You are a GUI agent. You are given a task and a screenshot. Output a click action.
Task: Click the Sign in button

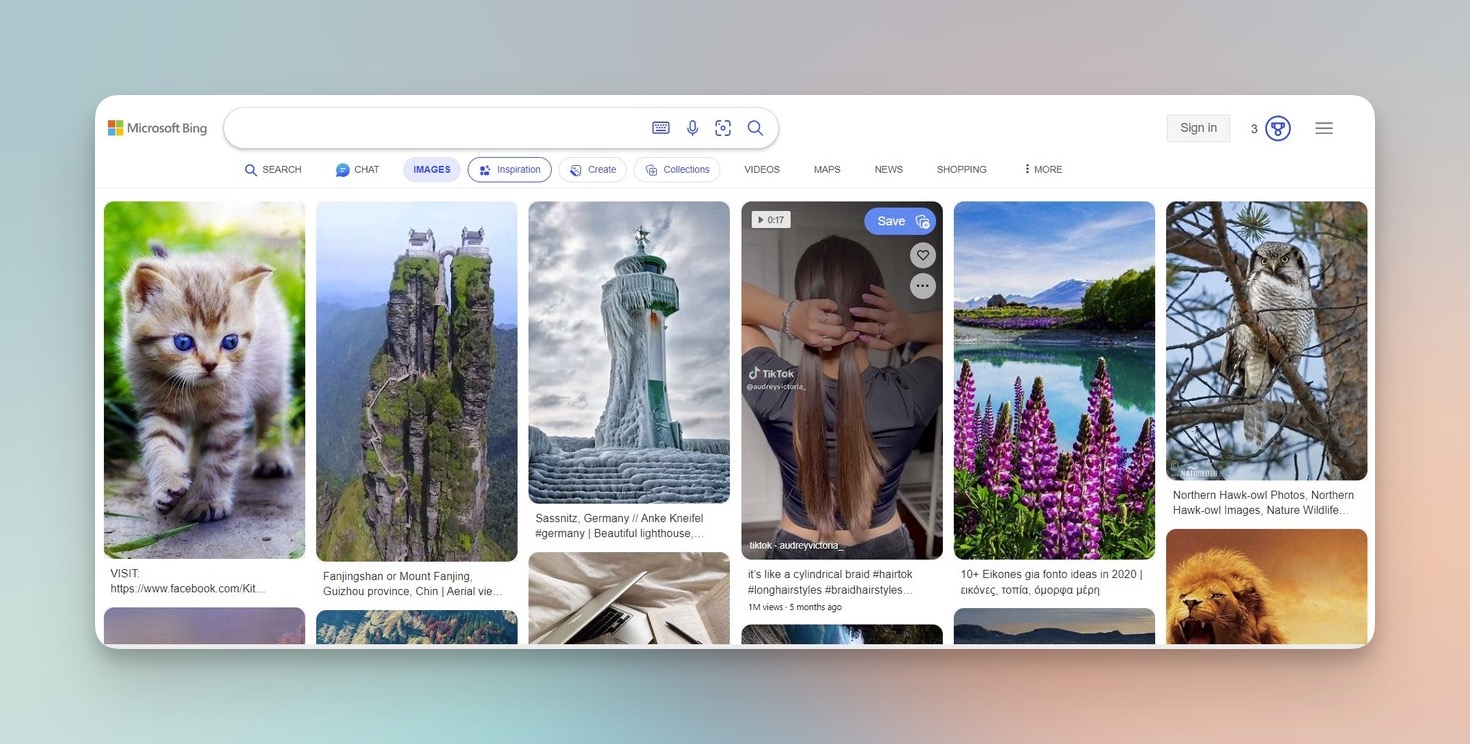1197,127
